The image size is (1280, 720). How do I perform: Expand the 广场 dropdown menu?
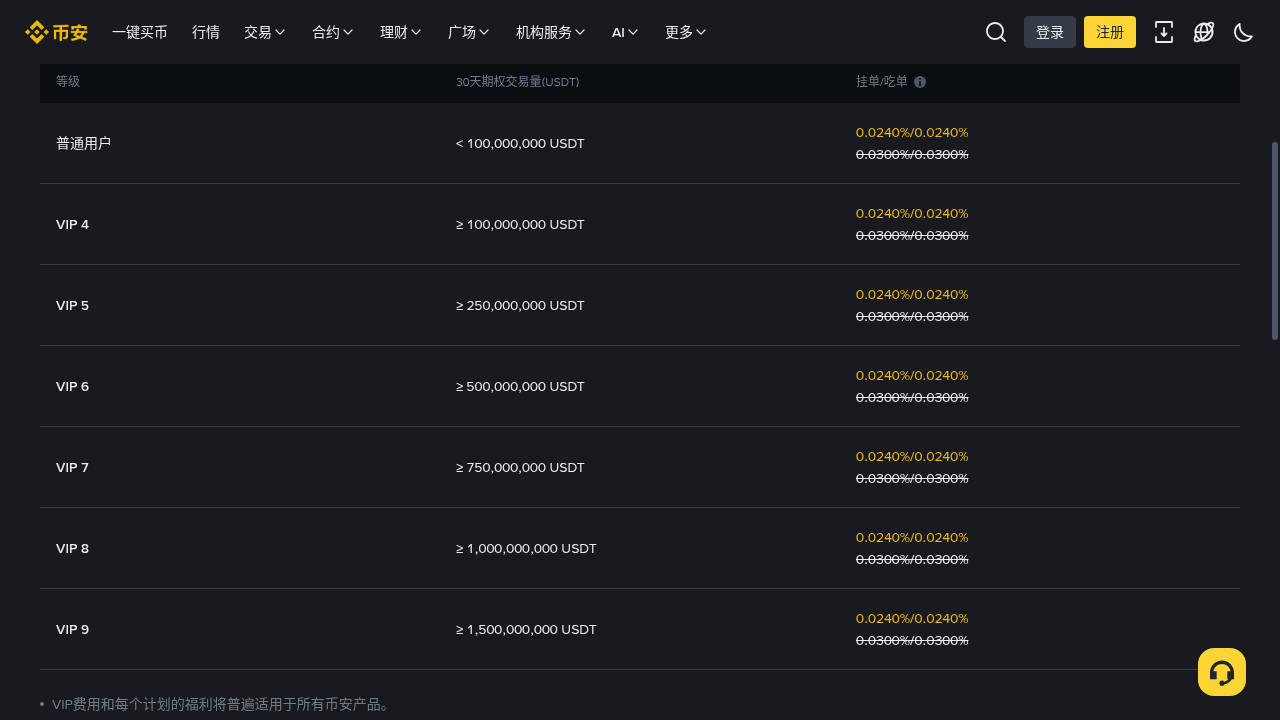[469, 32]
